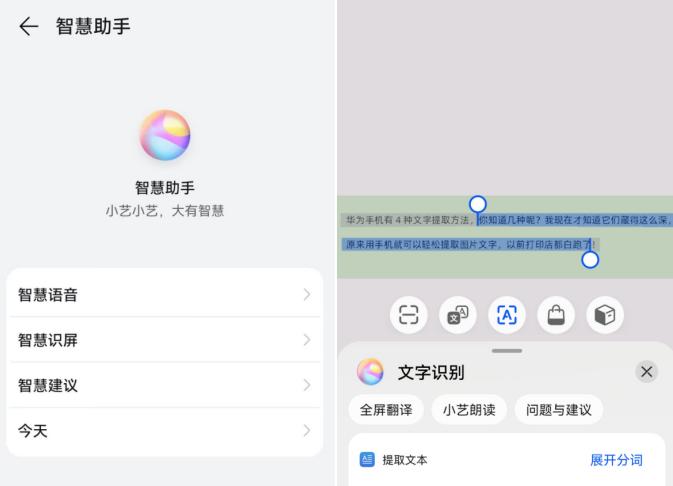Expand chevron on 智慧建议 row

point(307,385)
